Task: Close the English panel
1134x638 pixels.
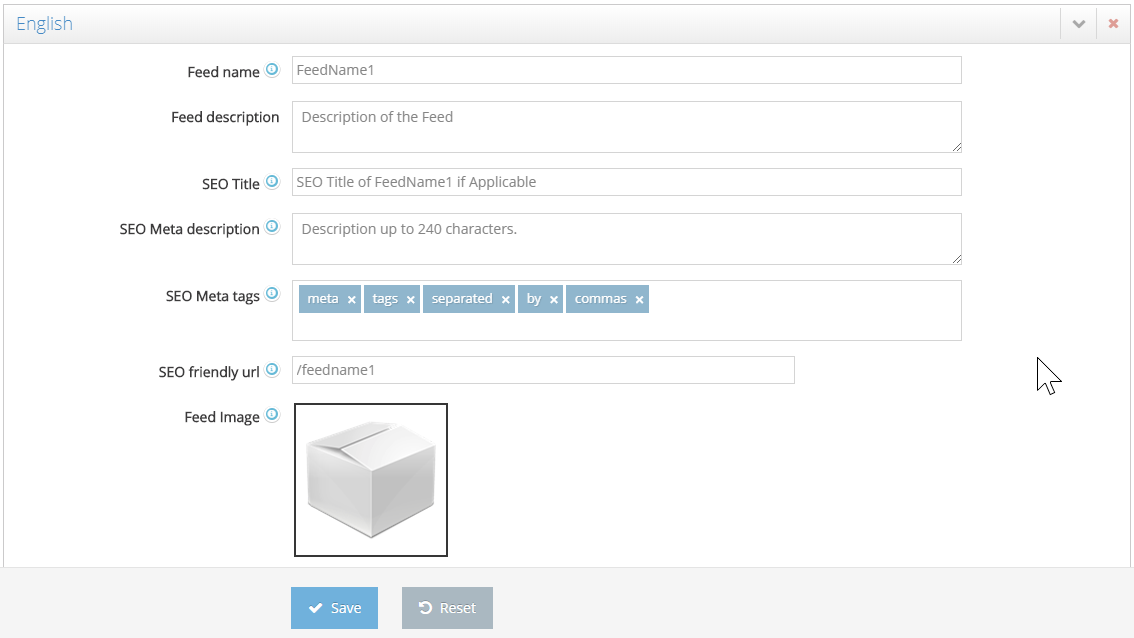Action: point(1113,22)
